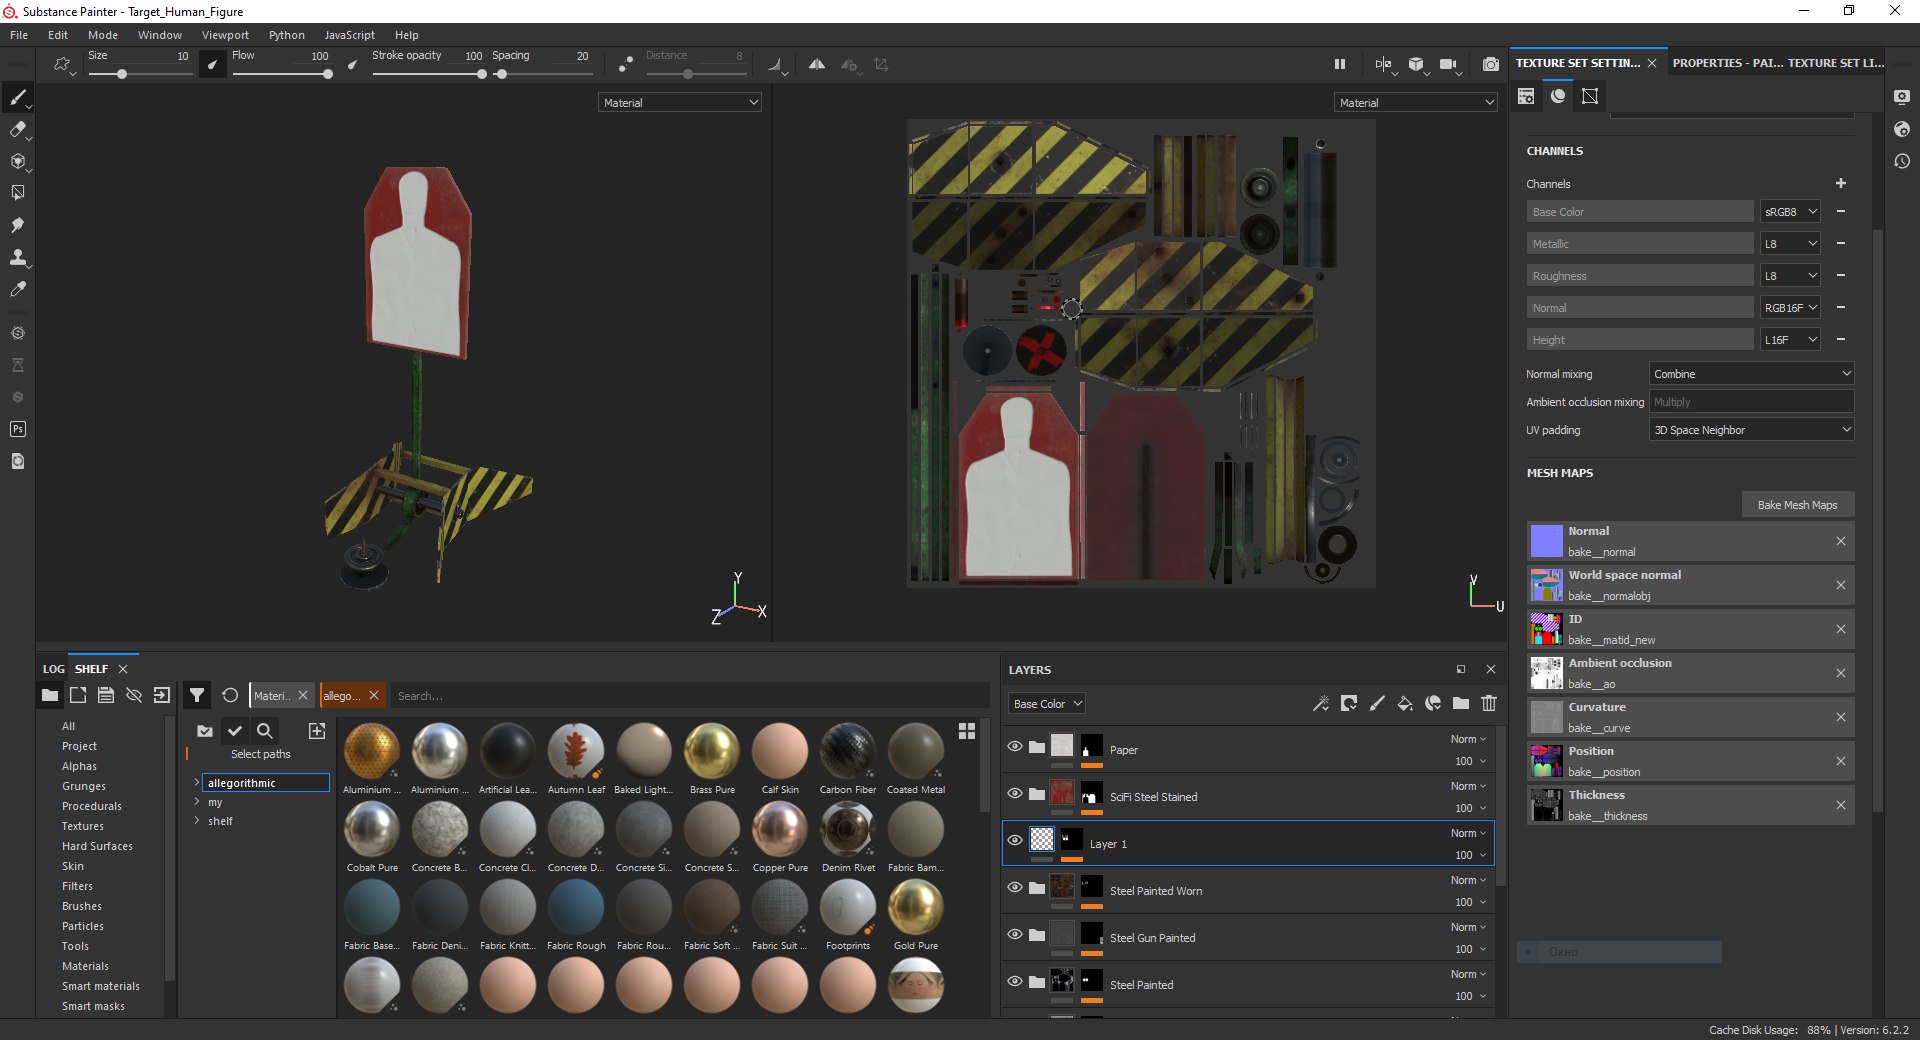
Task: Open the Viewport menu
Action: click(225, 35)
